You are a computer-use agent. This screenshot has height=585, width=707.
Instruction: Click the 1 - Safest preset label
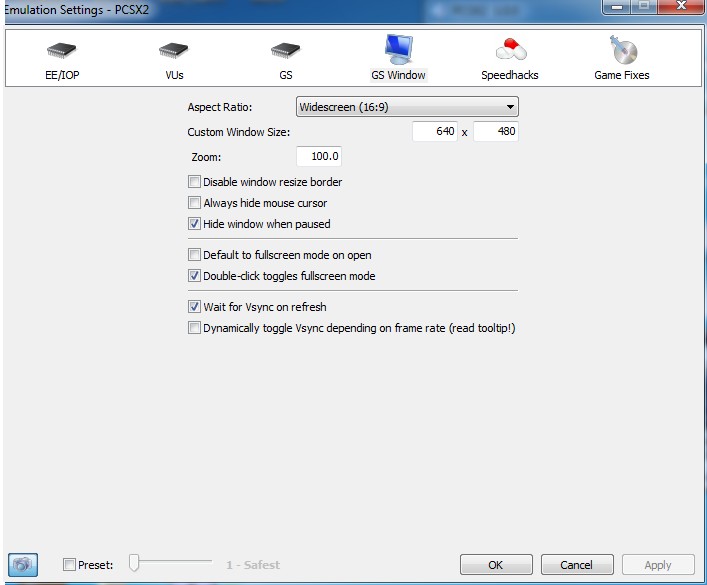(253, 565)
